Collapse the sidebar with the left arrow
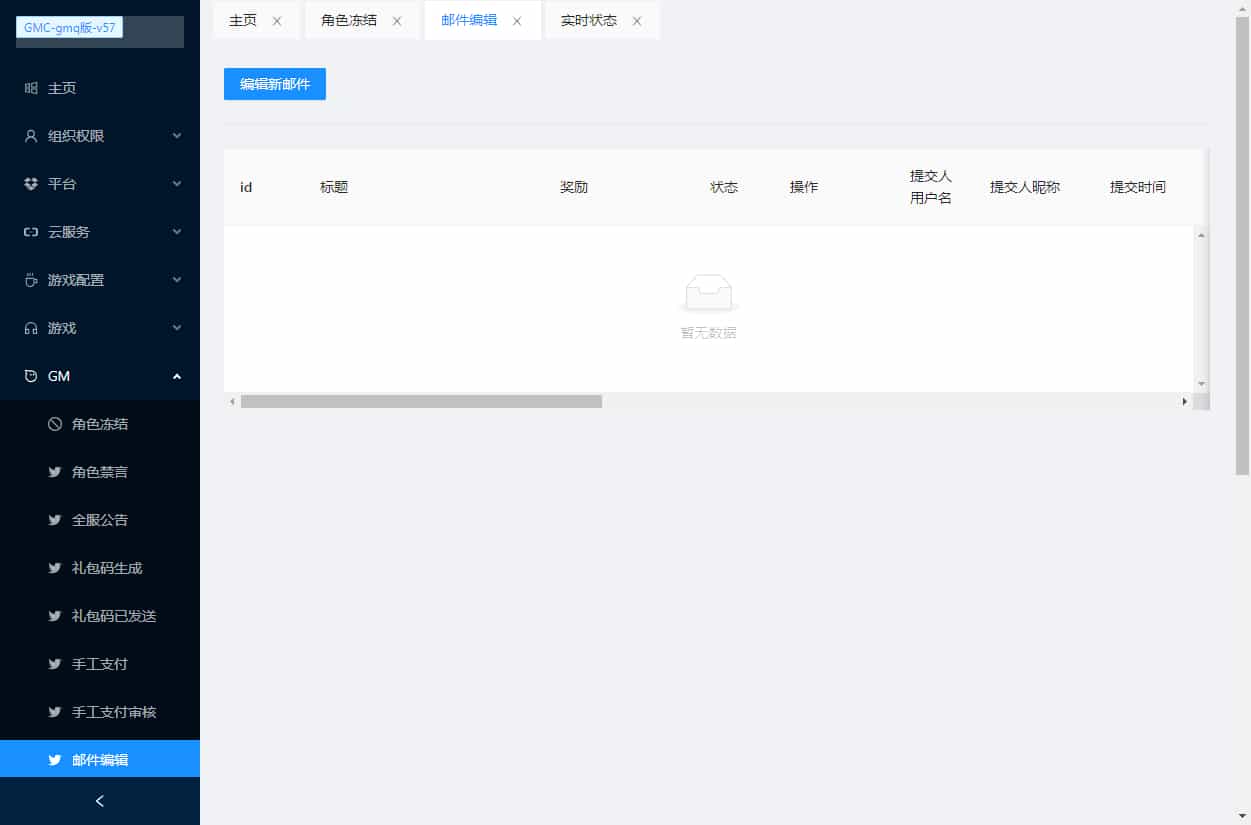 100,801
